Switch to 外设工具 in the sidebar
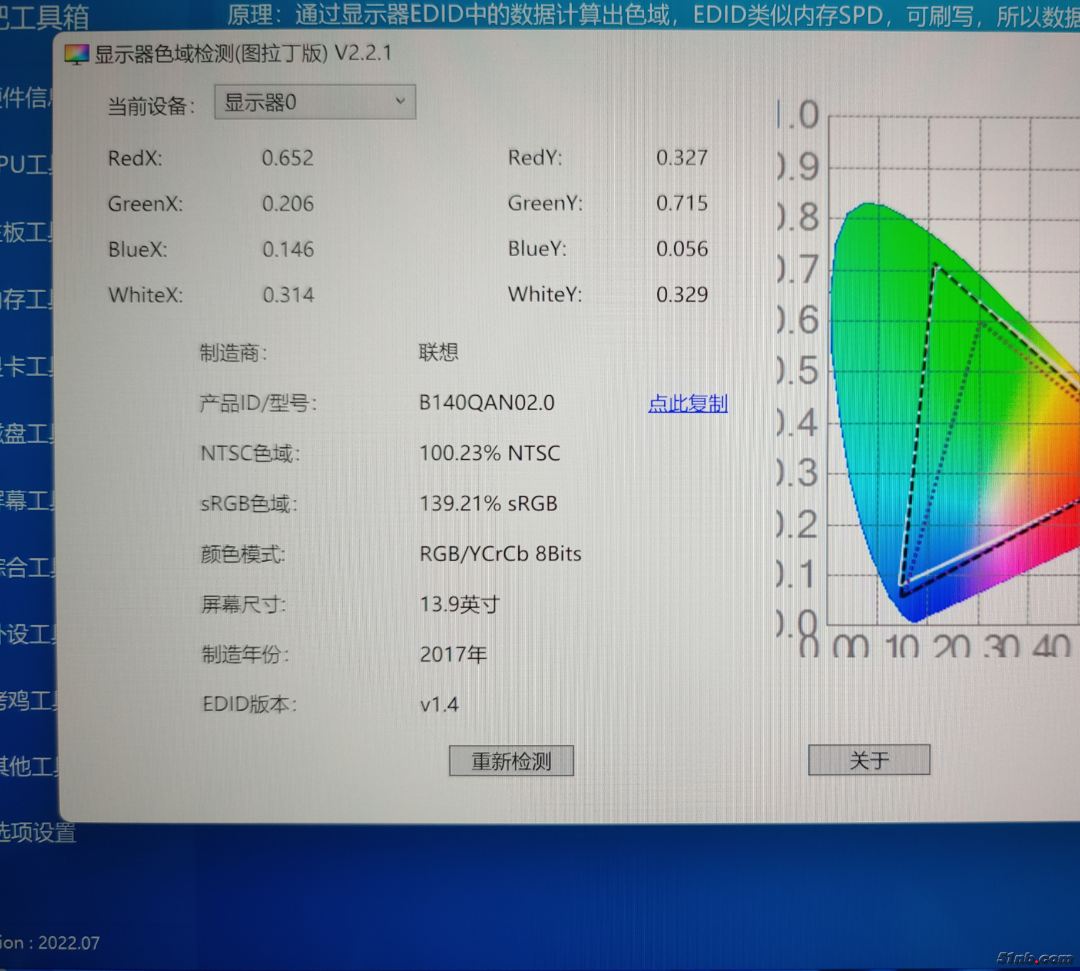 28,634
